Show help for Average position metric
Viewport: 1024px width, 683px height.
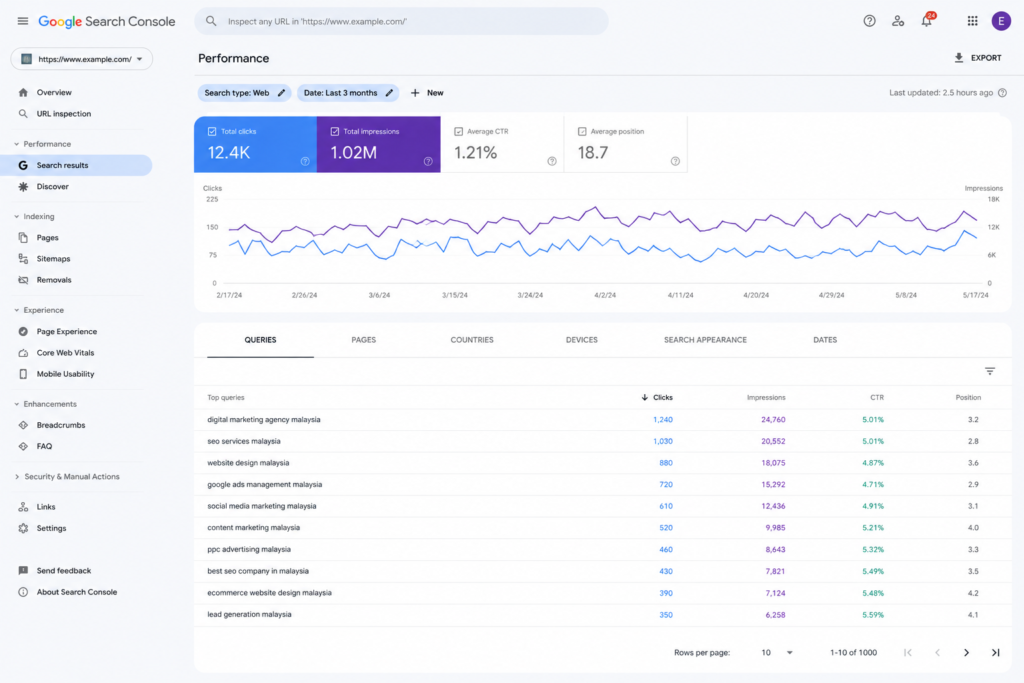675,161
